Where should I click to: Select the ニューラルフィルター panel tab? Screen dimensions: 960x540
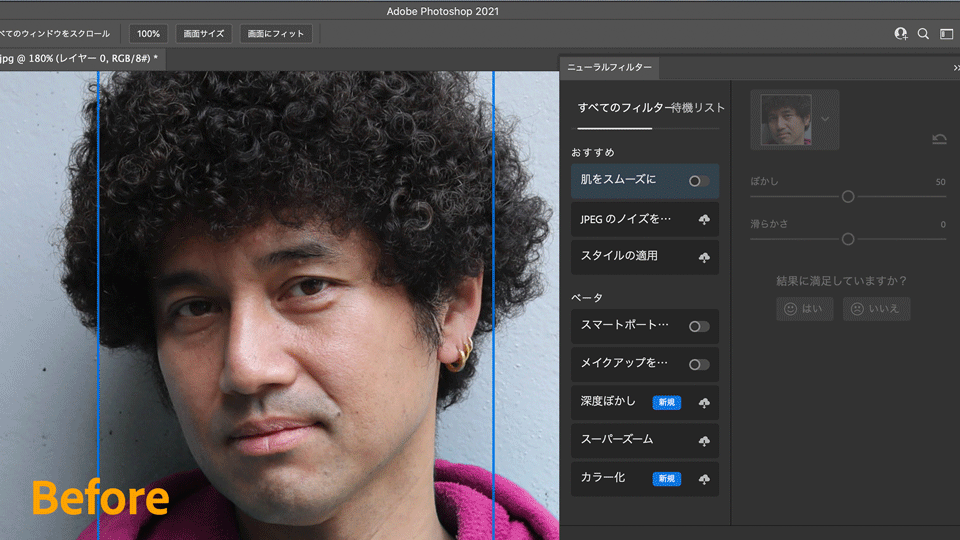click(x=609, y=67)
